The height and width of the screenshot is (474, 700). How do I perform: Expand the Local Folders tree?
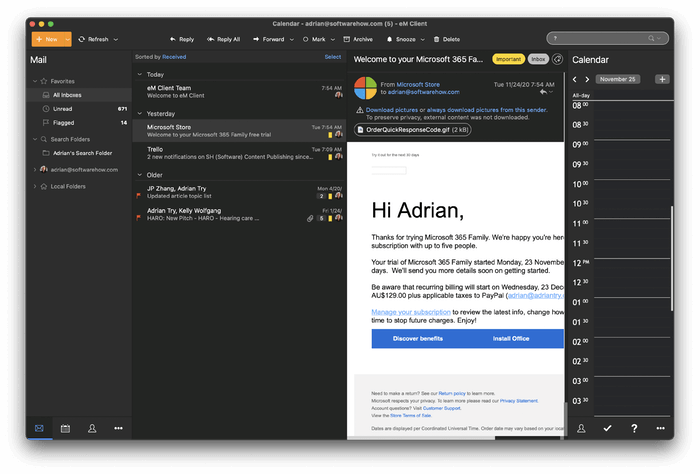click(x=35, y=186)
